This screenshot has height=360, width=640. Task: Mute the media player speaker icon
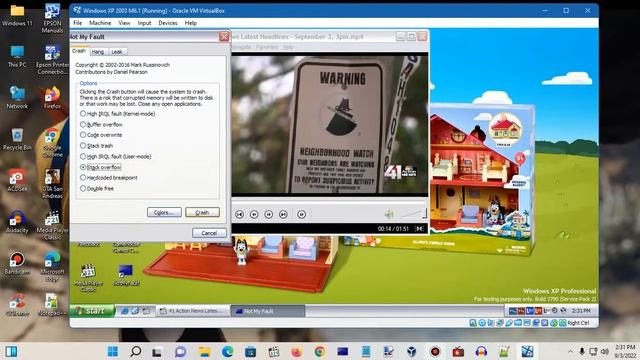(x=389, y=213)
